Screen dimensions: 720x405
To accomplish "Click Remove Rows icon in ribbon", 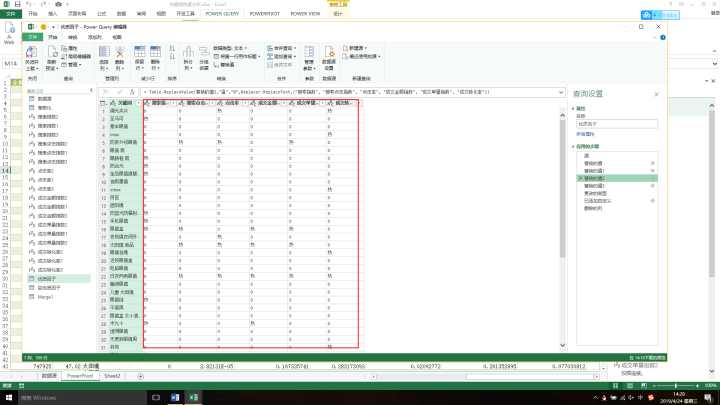I will pyautogui.click(x=156, y=51).
